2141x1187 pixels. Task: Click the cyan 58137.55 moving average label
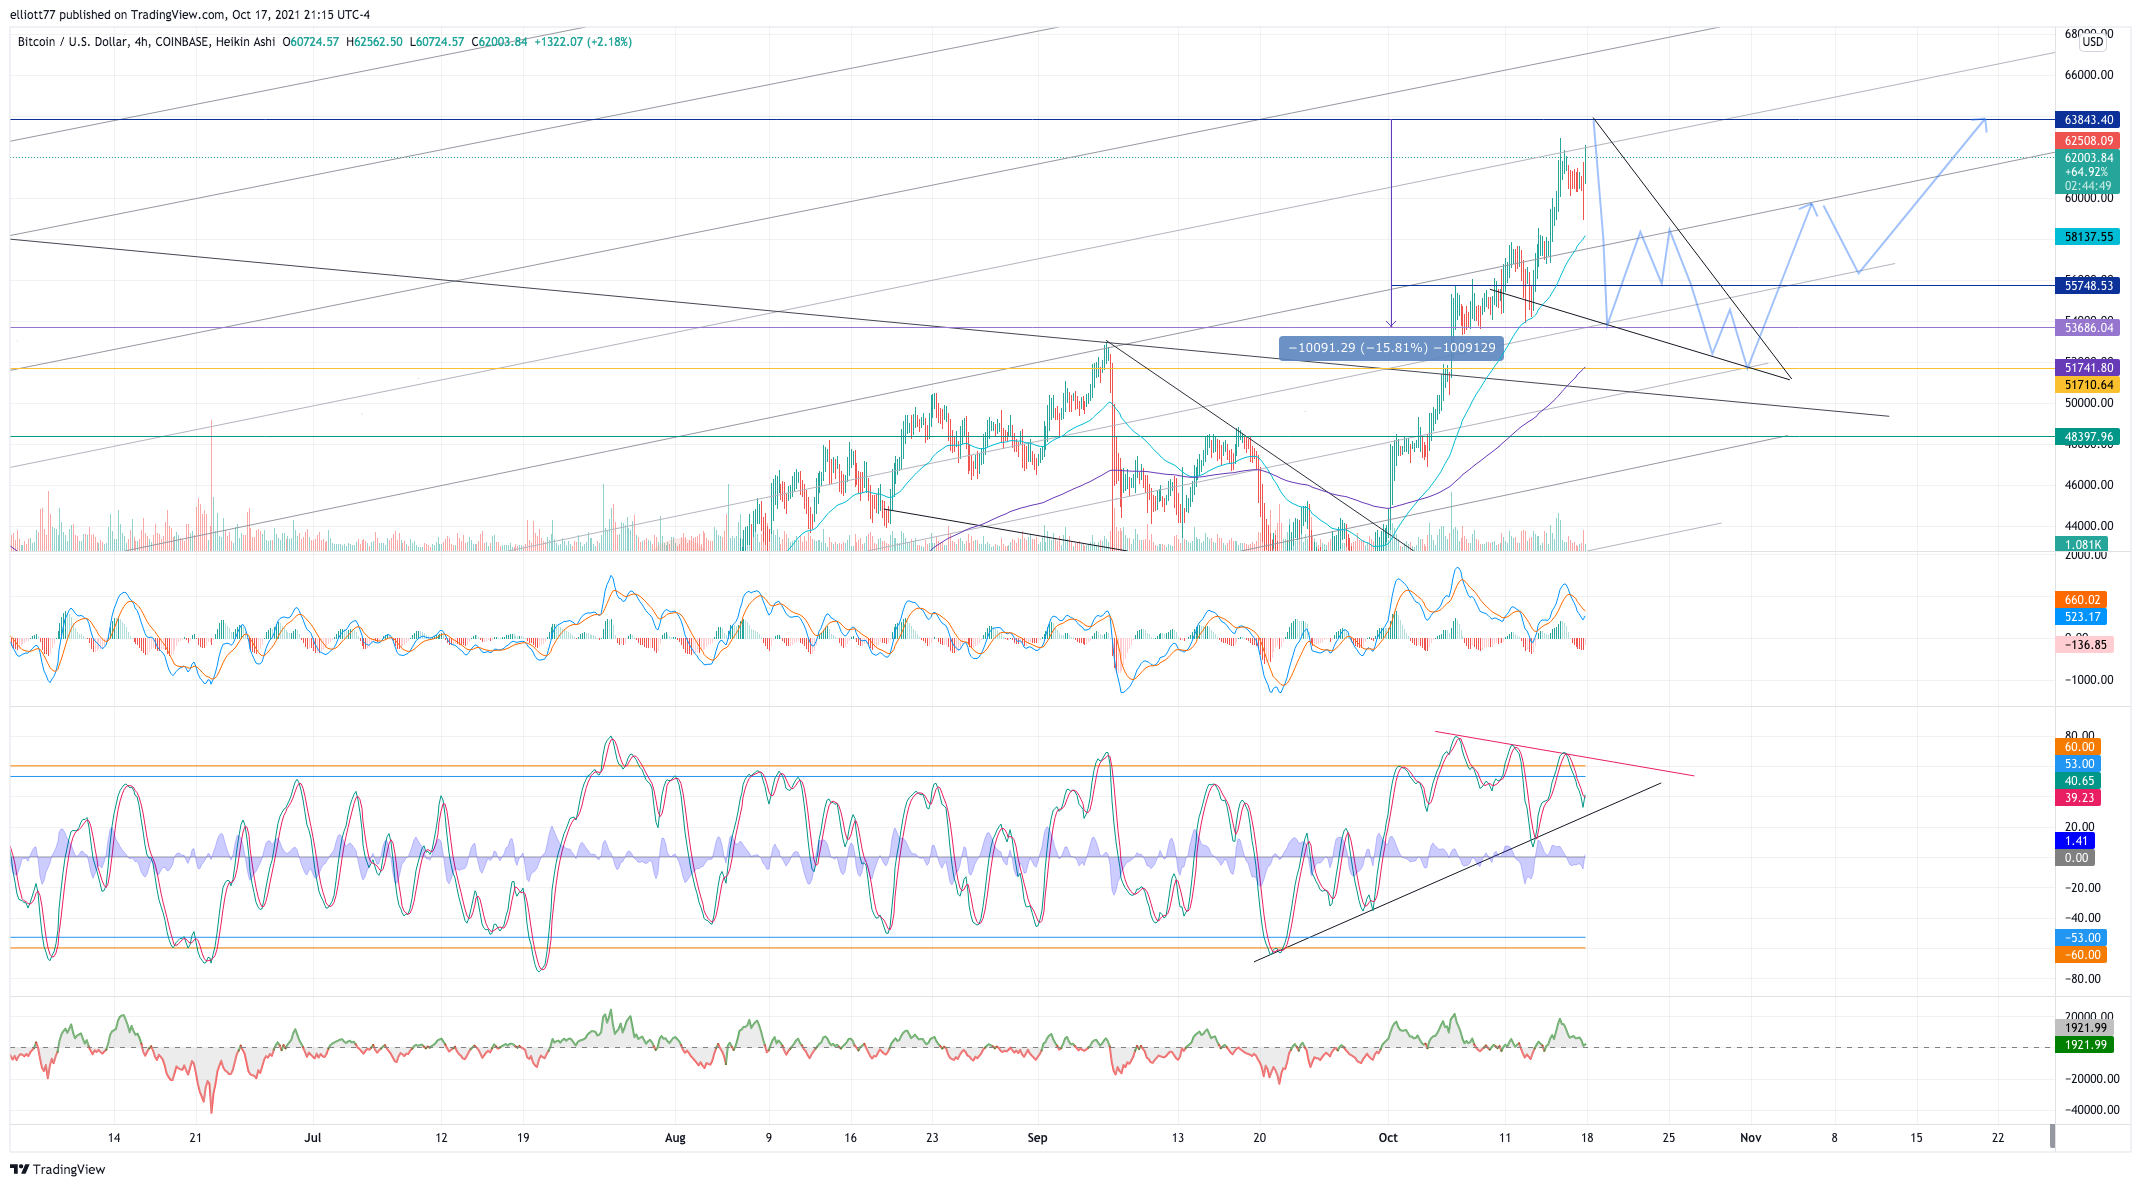click(x=2088, y=237)
